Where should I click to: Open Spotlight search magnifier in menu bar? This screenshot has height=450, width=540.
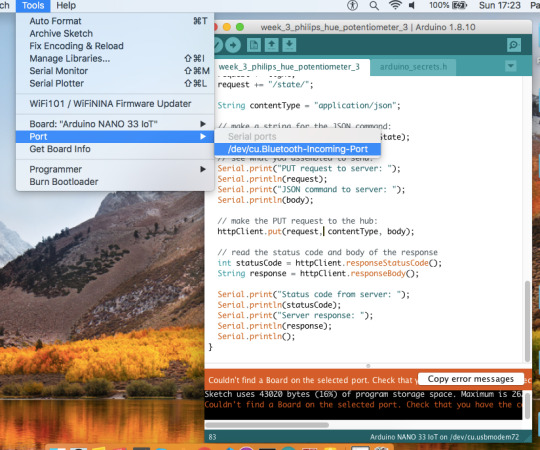click(374, 6)
